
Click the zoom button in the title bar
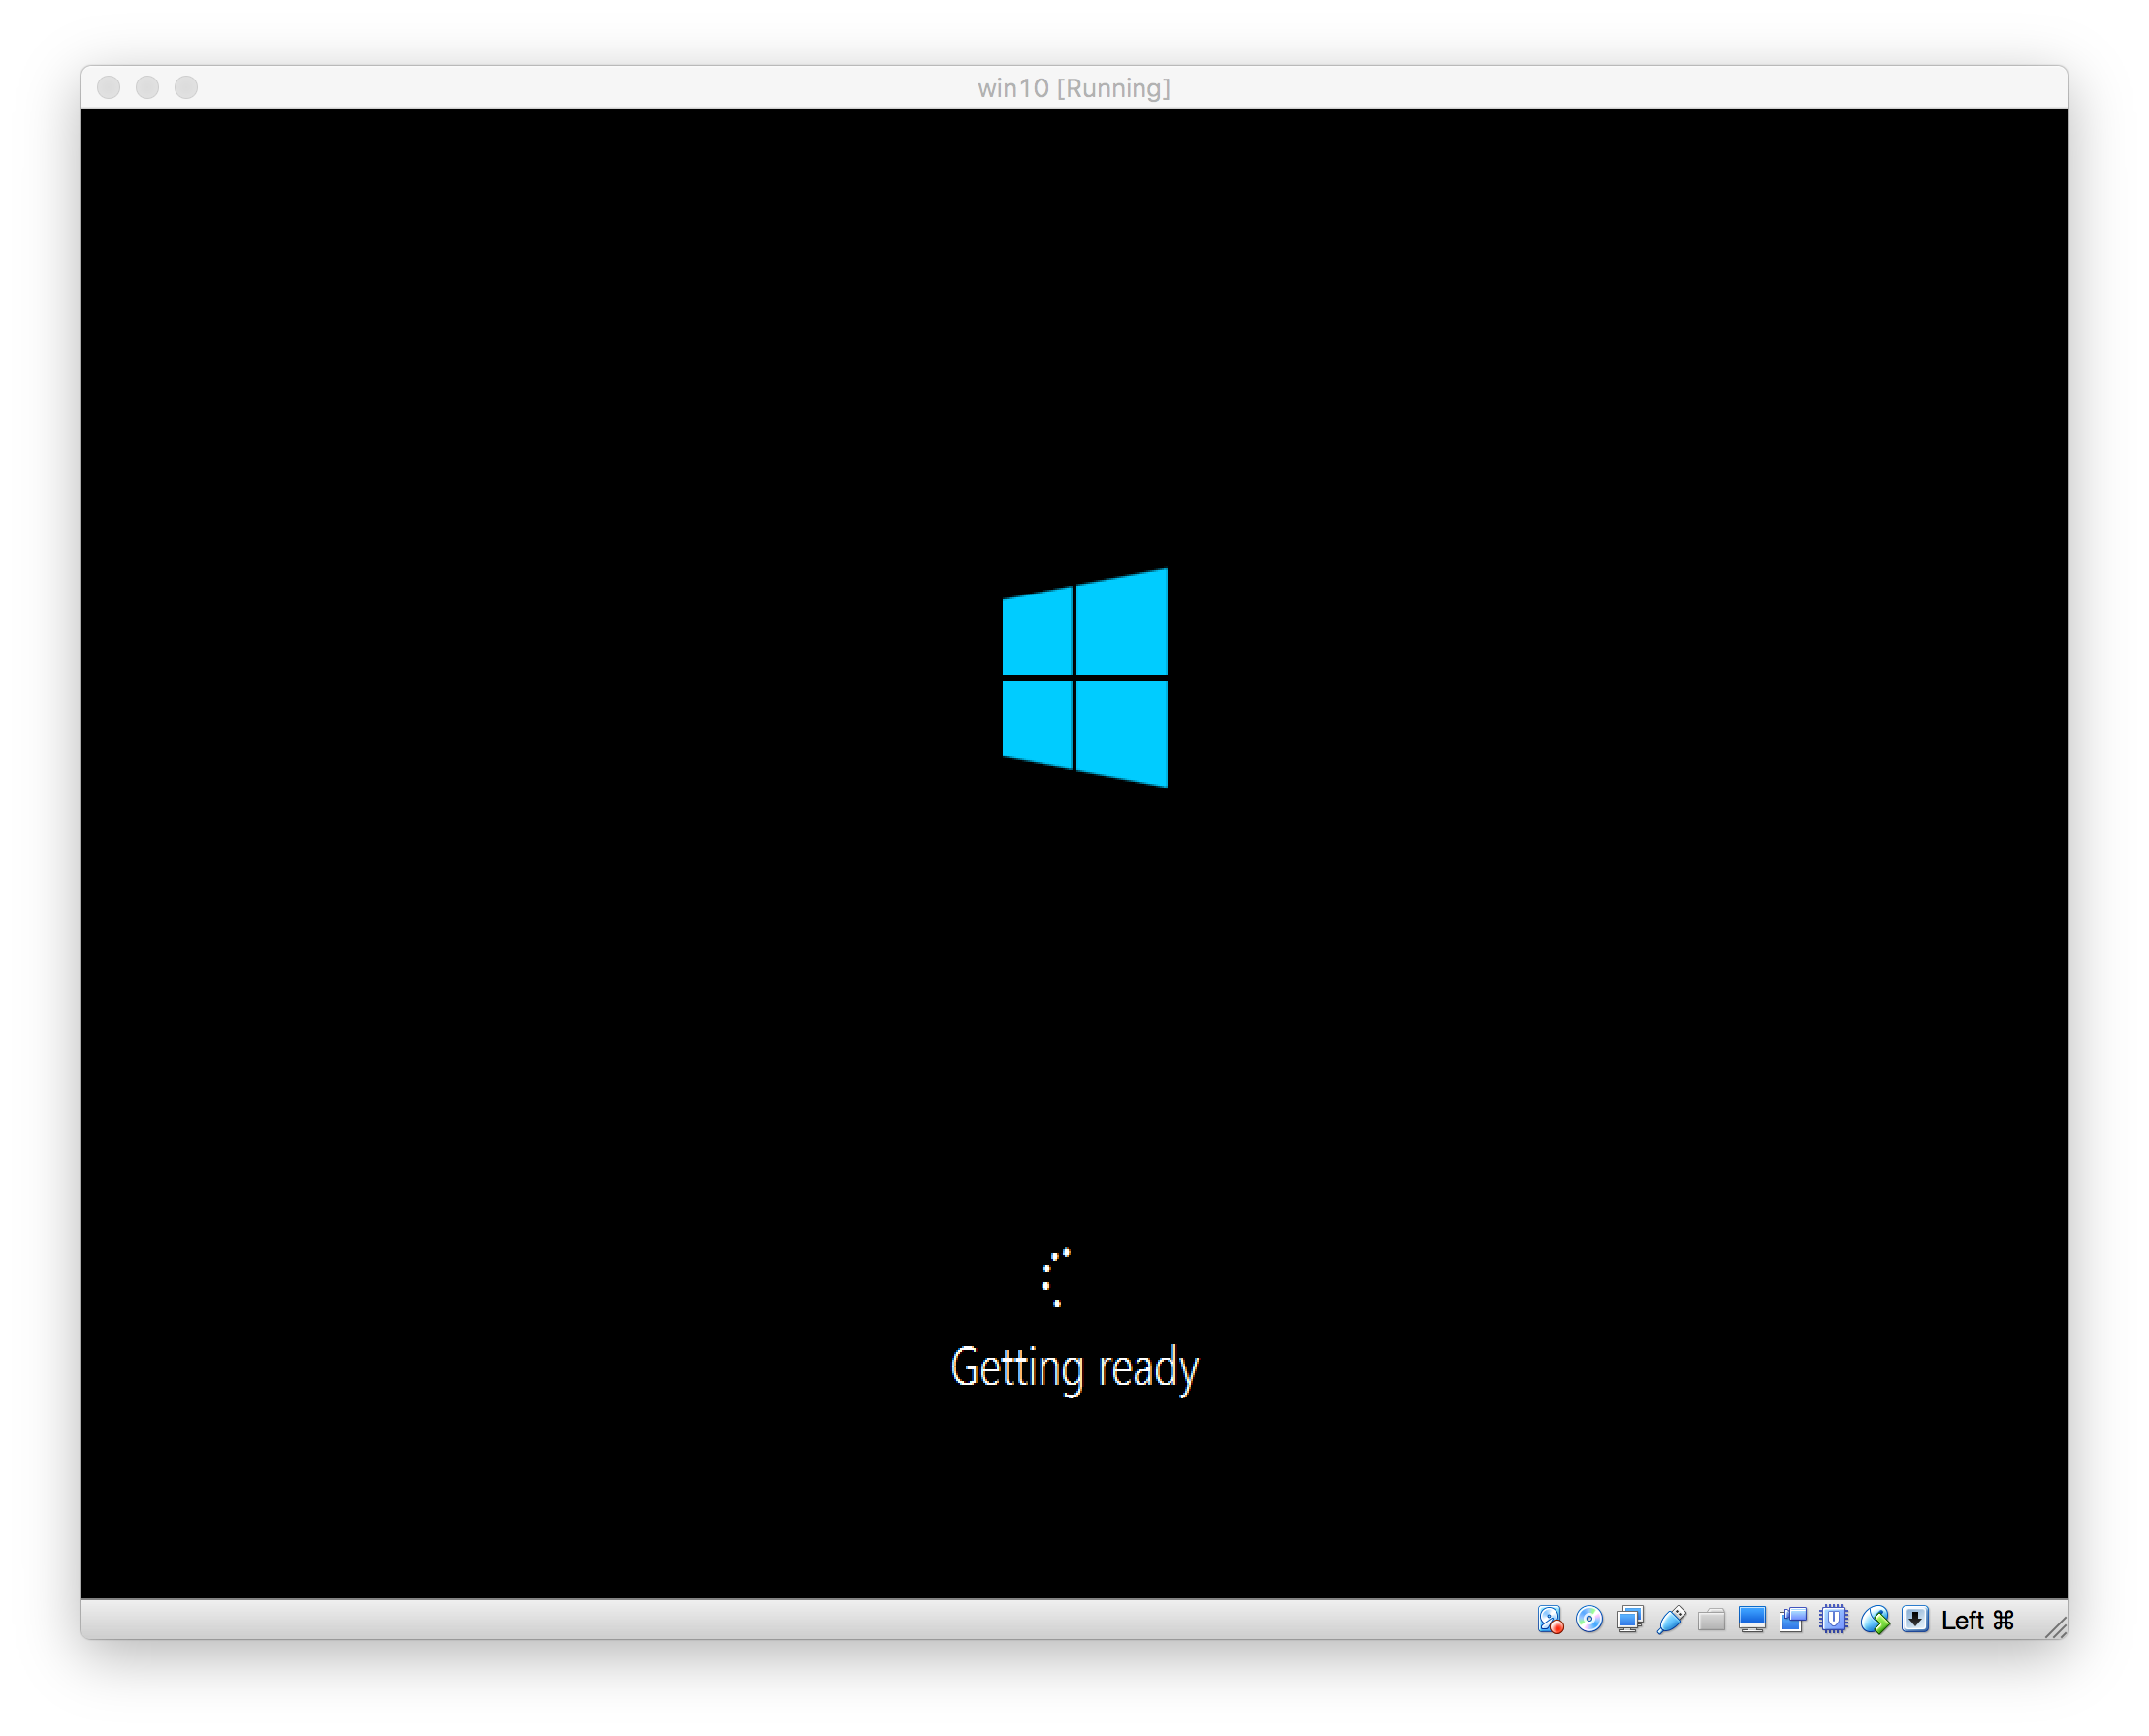186,88
